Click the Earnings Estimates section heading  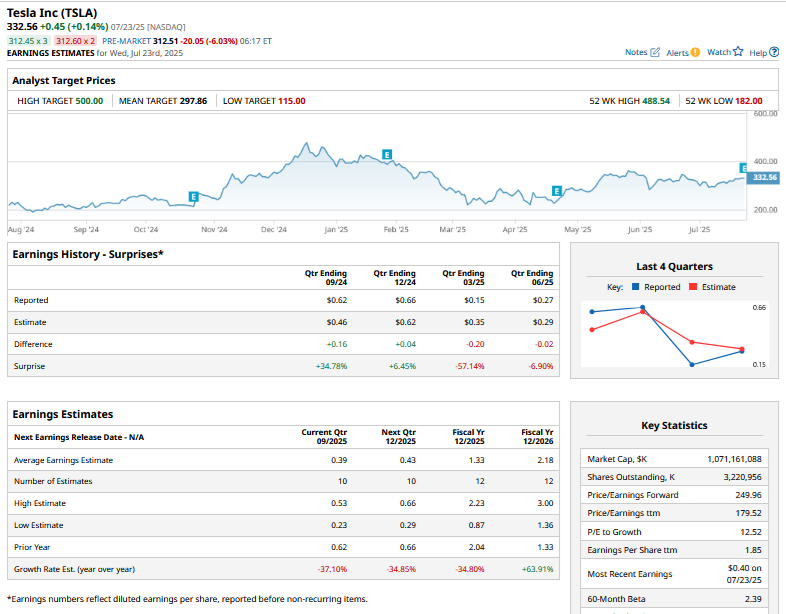(x=63, y=415)
